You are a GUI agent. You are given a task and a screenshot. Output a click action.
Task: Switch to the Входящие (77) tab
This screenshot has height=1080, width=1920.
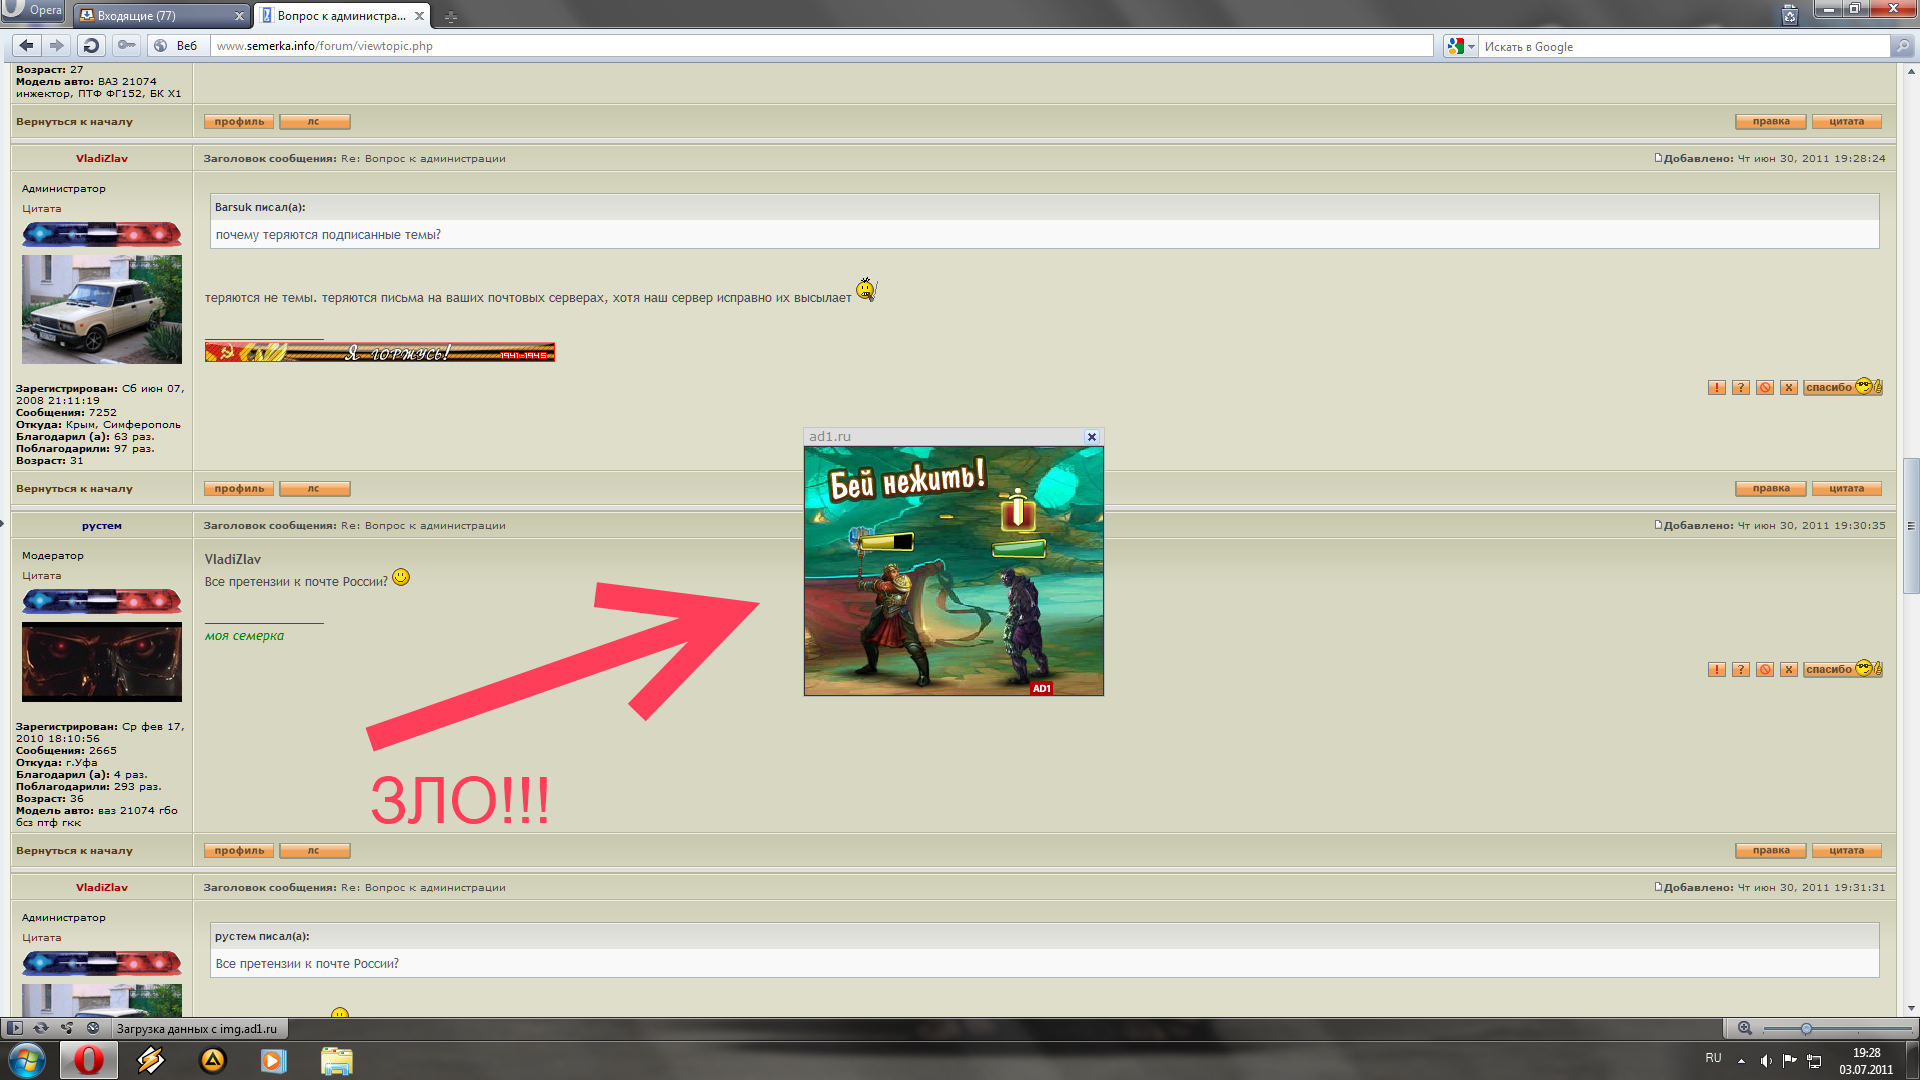(x=160, y=16)
